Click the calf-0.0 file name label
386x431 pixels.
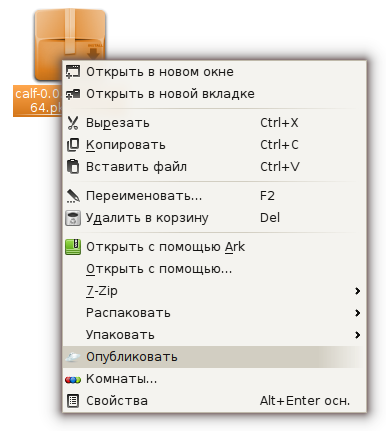38,101
